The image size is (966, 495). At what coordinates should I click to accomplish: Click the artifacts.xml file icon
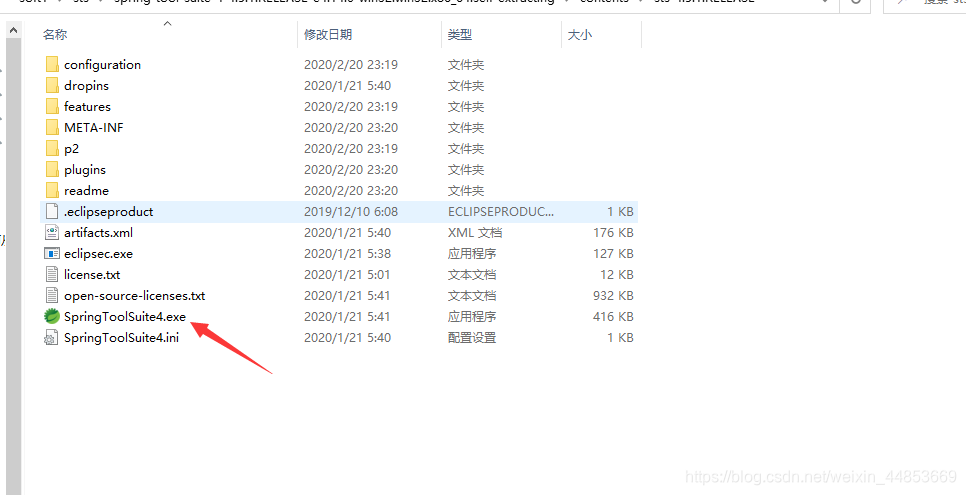[52, 232]
